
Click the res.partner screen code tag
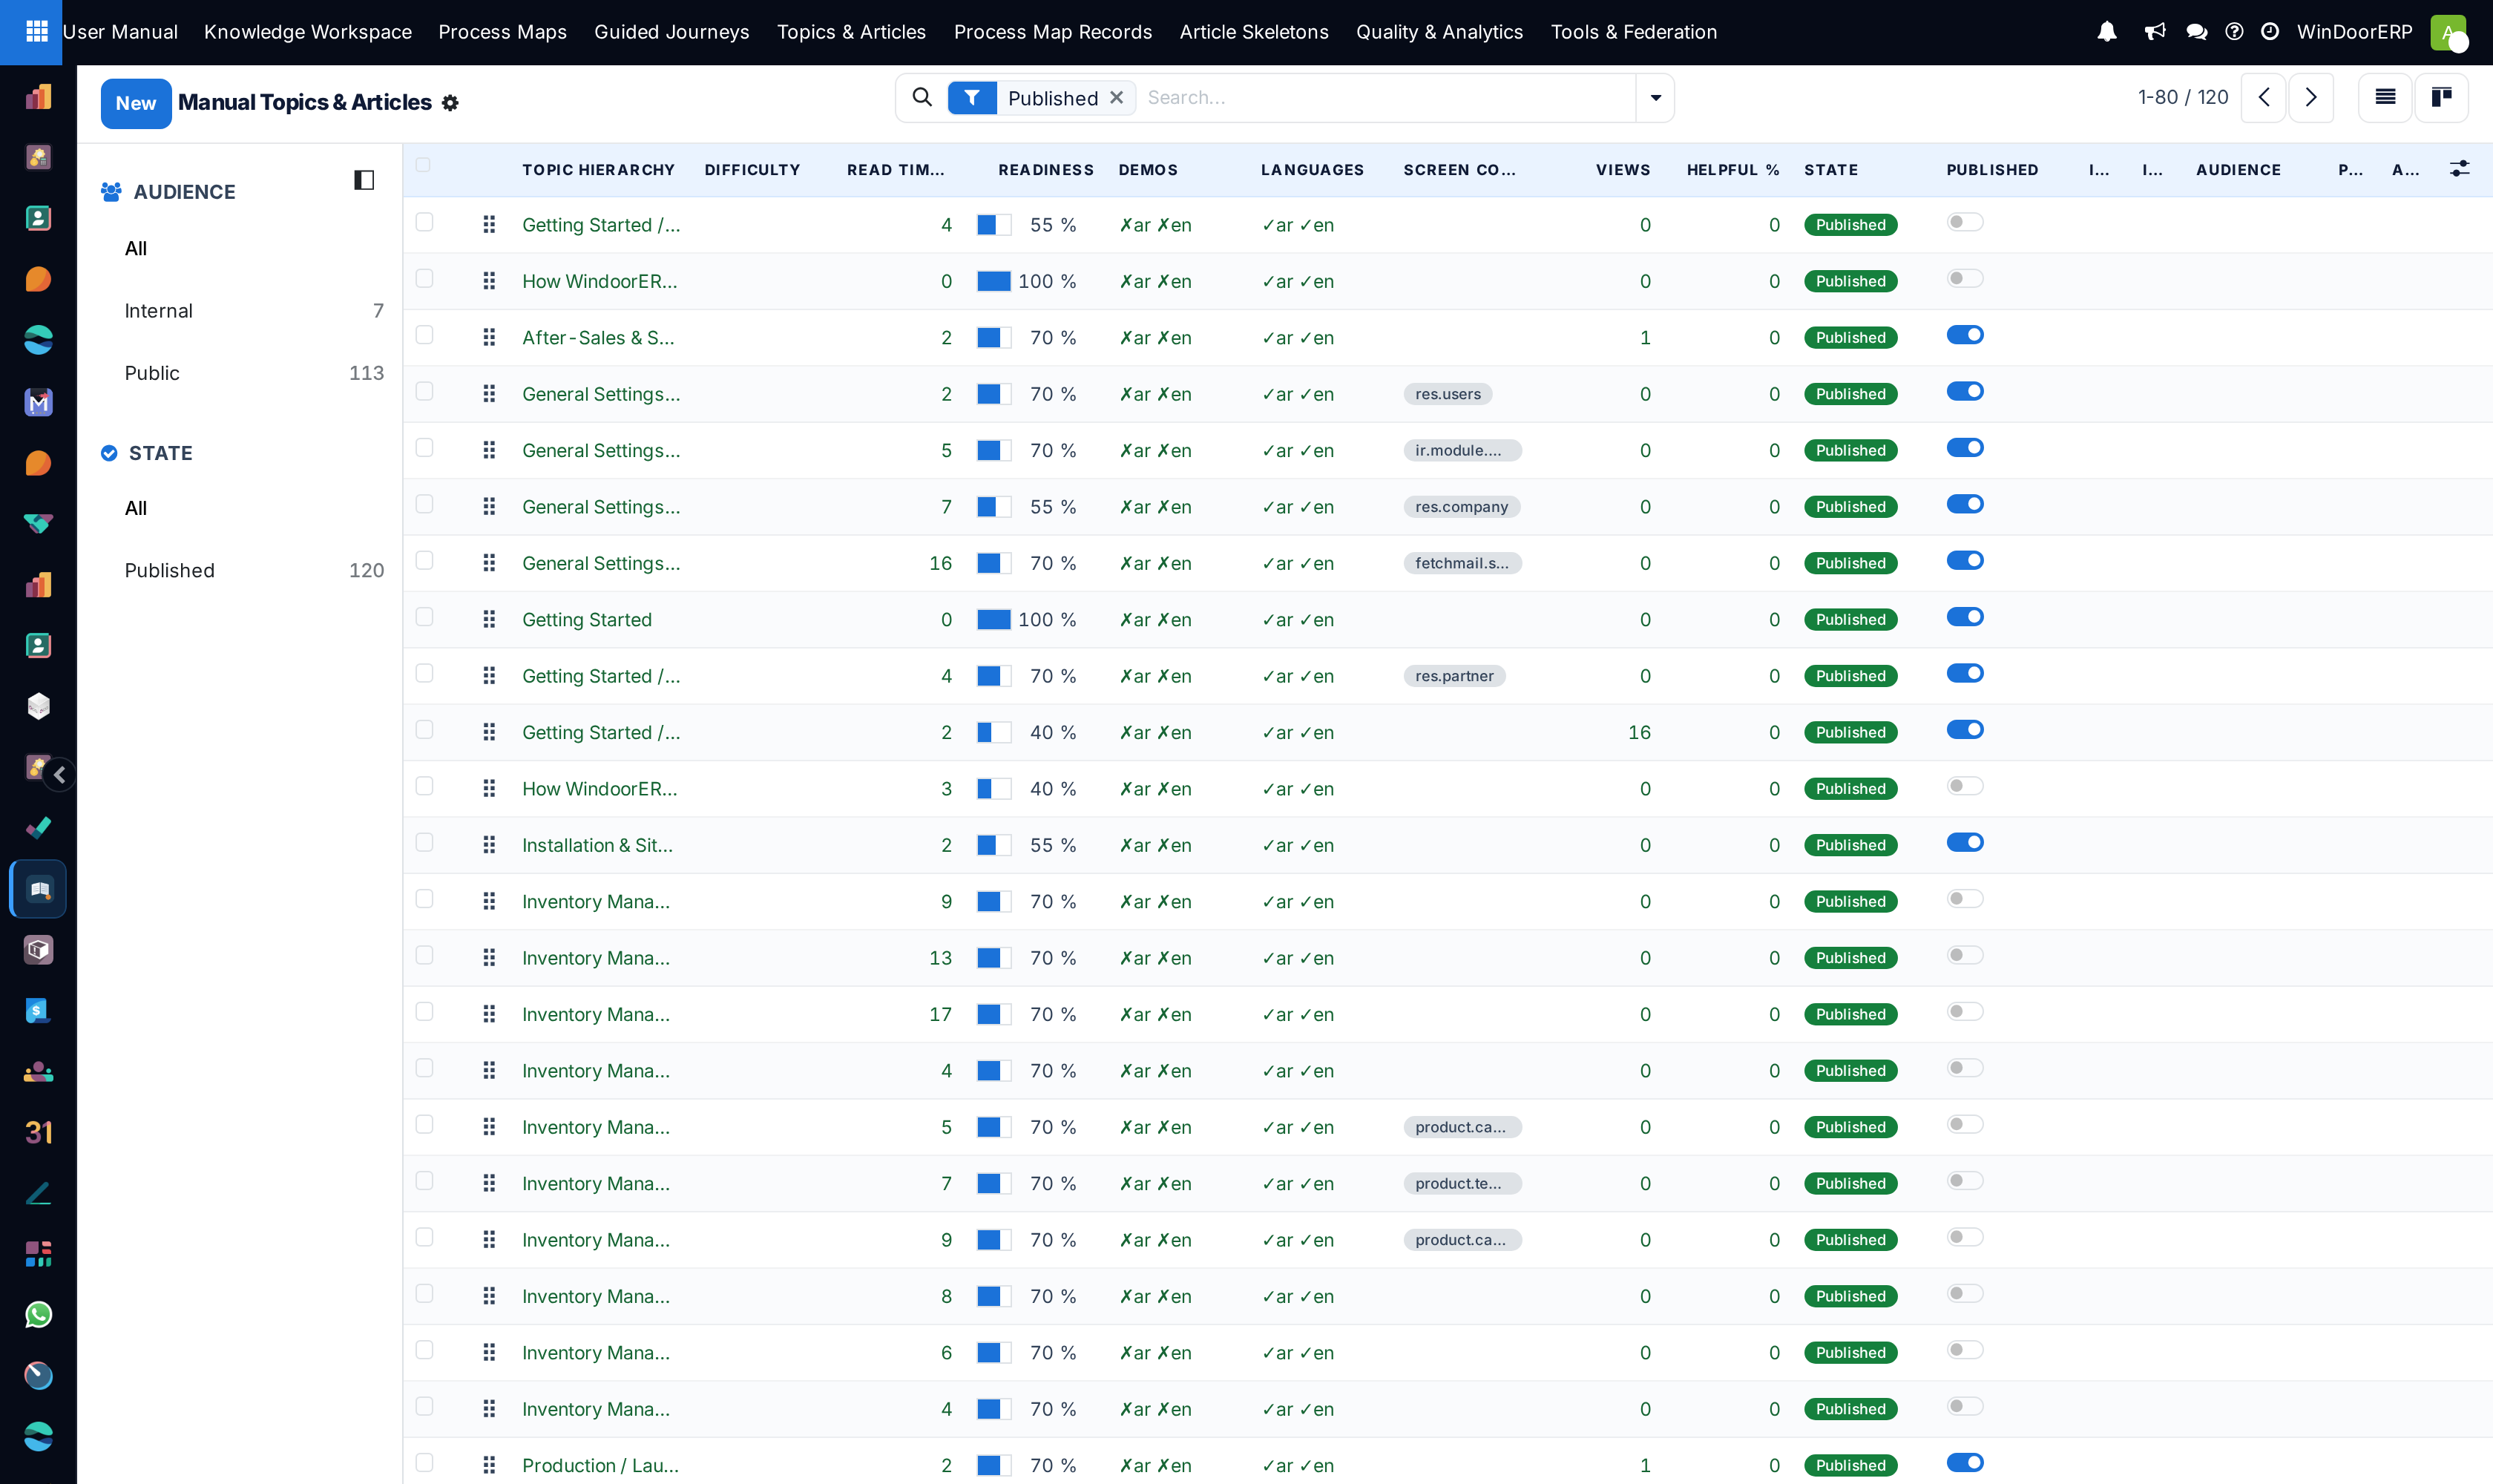point(1454,676)
